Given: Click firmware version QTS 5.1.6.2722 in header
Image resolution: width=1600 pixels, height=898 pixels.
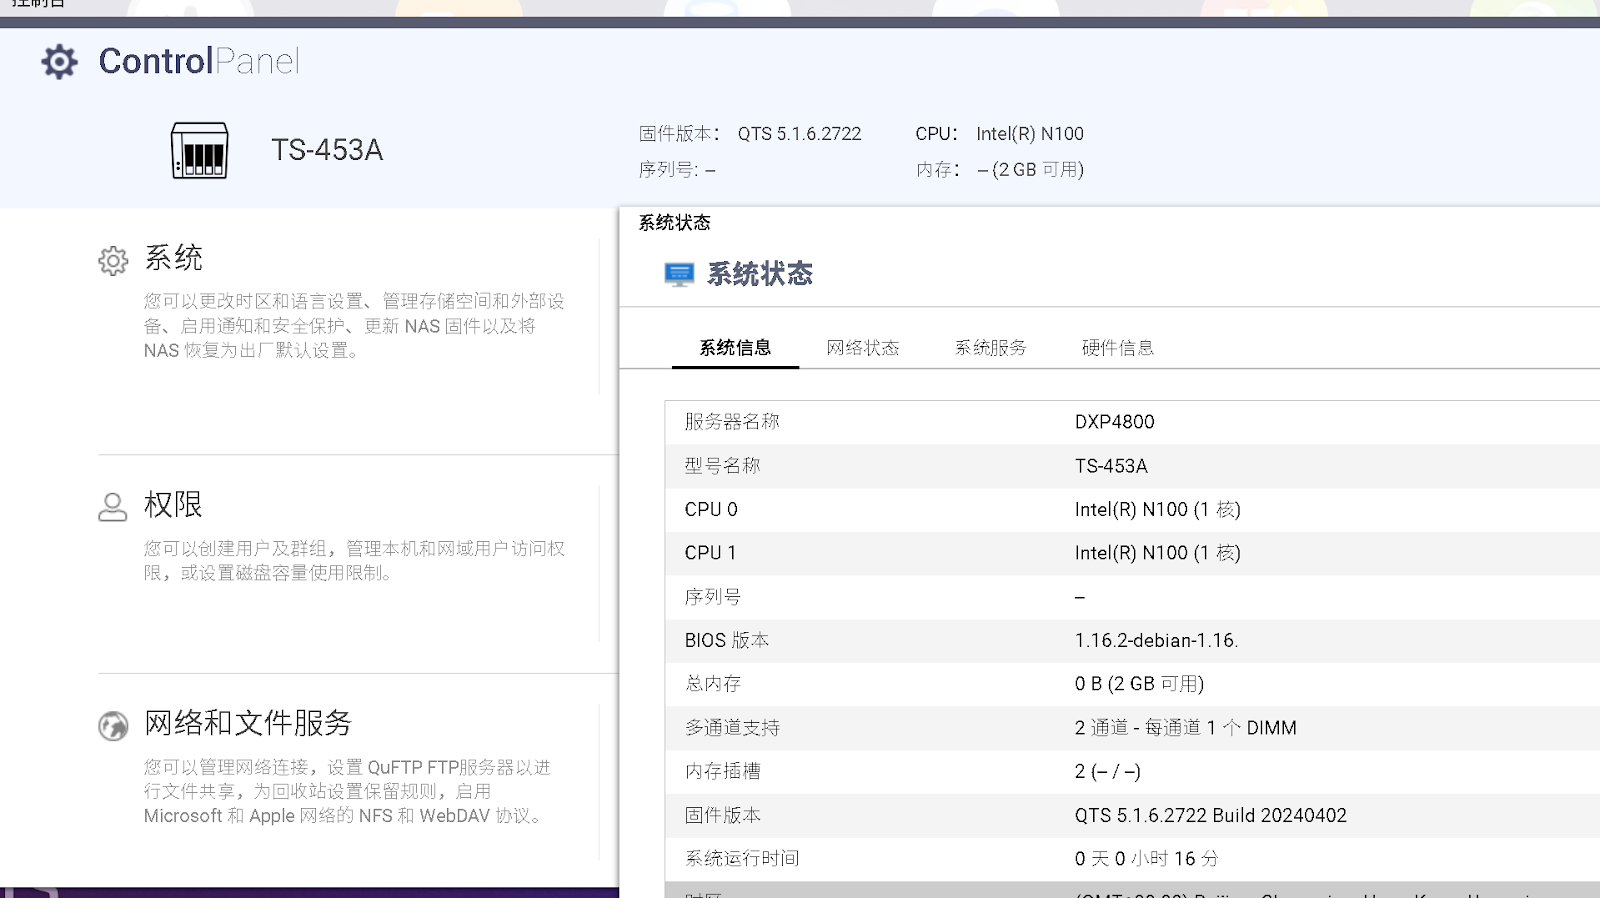Looking at the screenshot, I should (x=799, y=134).
